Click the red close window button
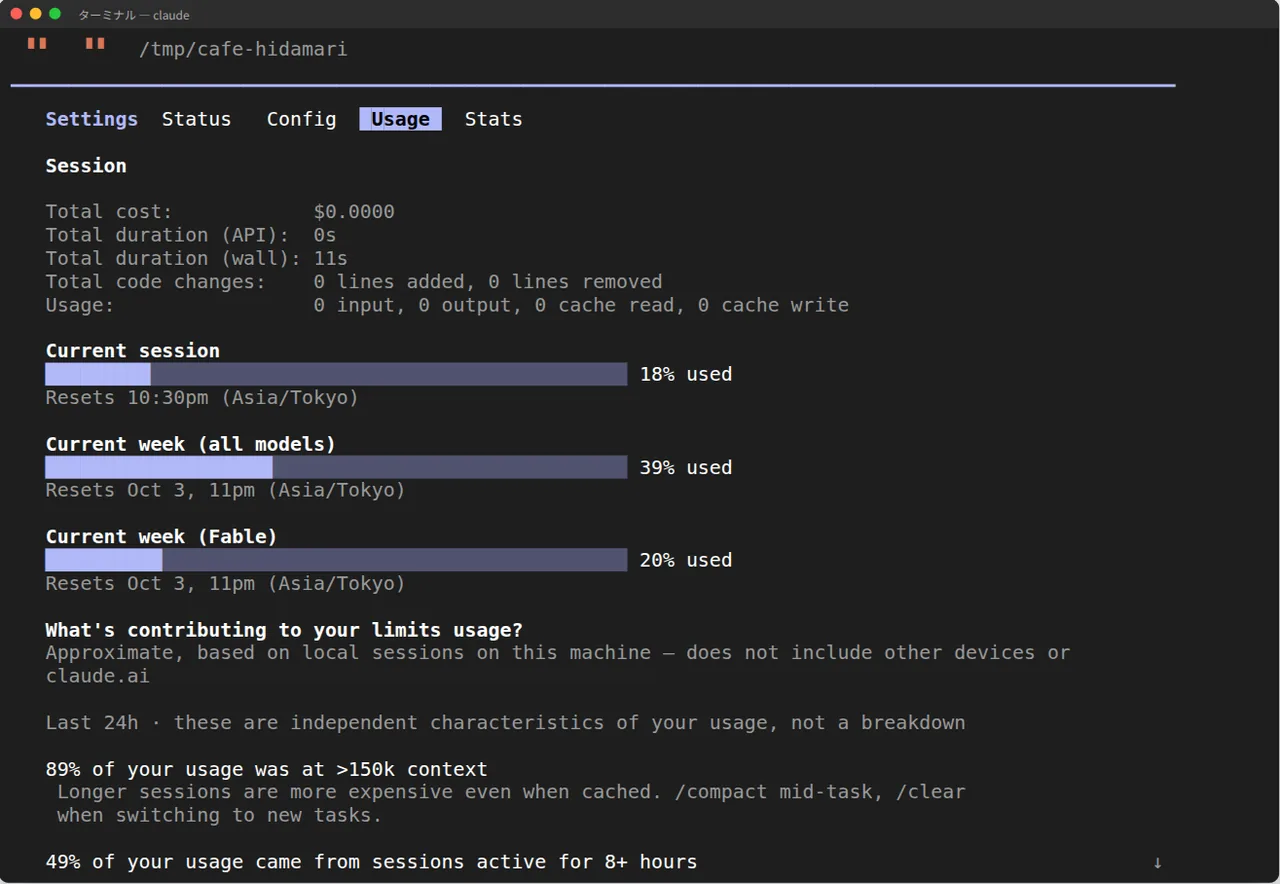This screenshot has height=884, width=1280. click(16, 14)
